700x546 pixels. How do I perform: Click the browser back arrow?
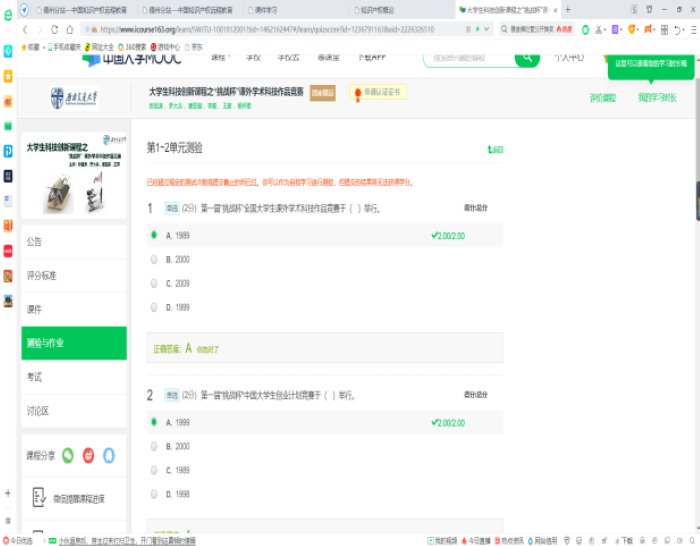(25, 30)
